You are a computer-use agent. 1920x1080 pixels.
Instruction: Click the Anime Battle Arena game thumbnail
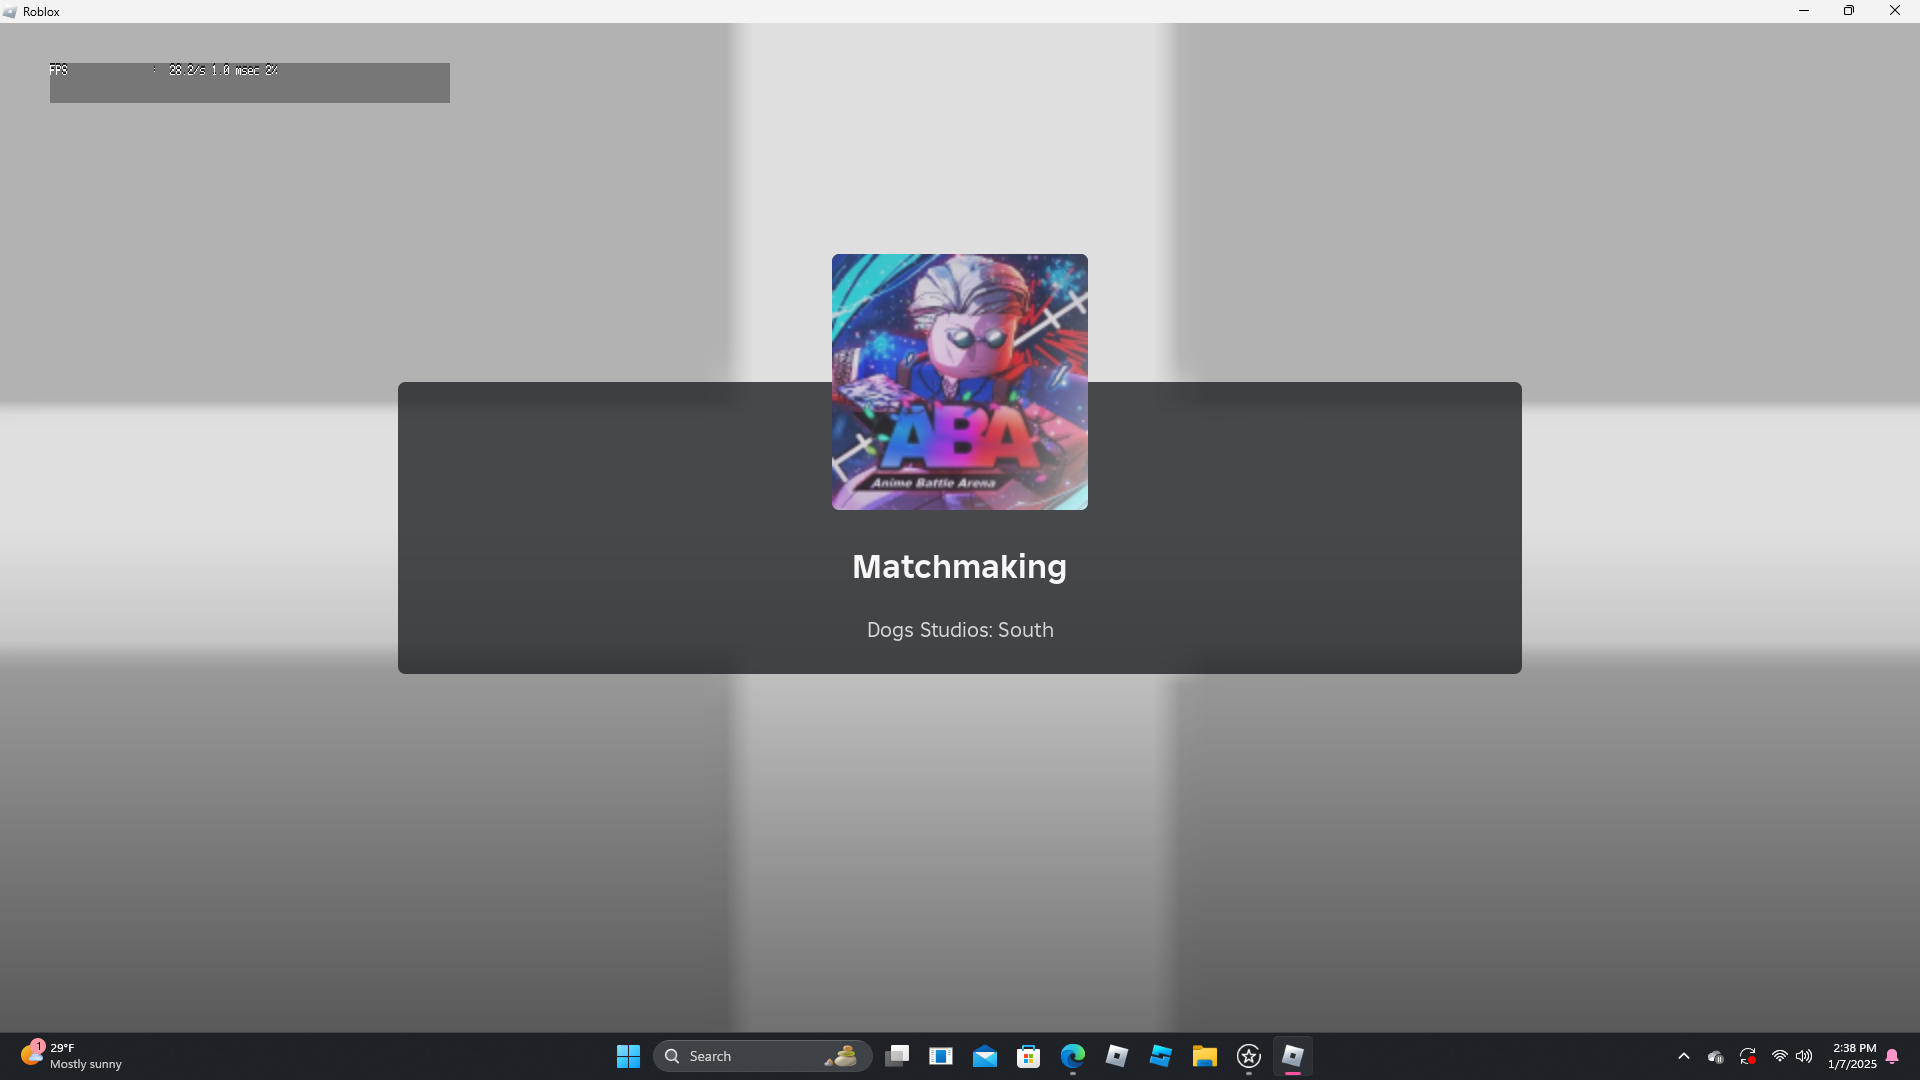tap(959, 381)
